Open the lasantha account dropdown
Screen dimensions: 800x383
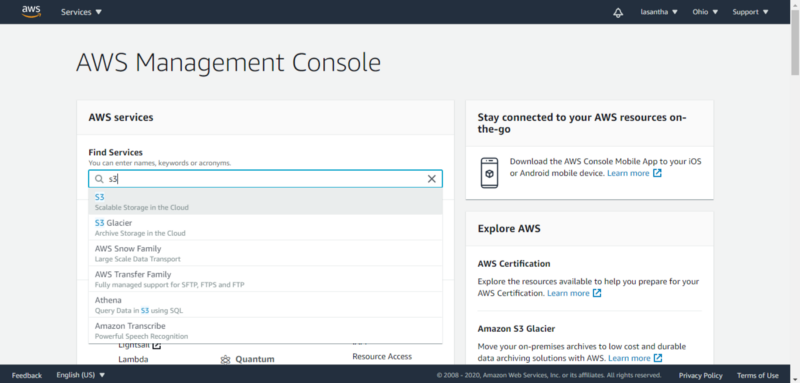click(x=659, y=12)
